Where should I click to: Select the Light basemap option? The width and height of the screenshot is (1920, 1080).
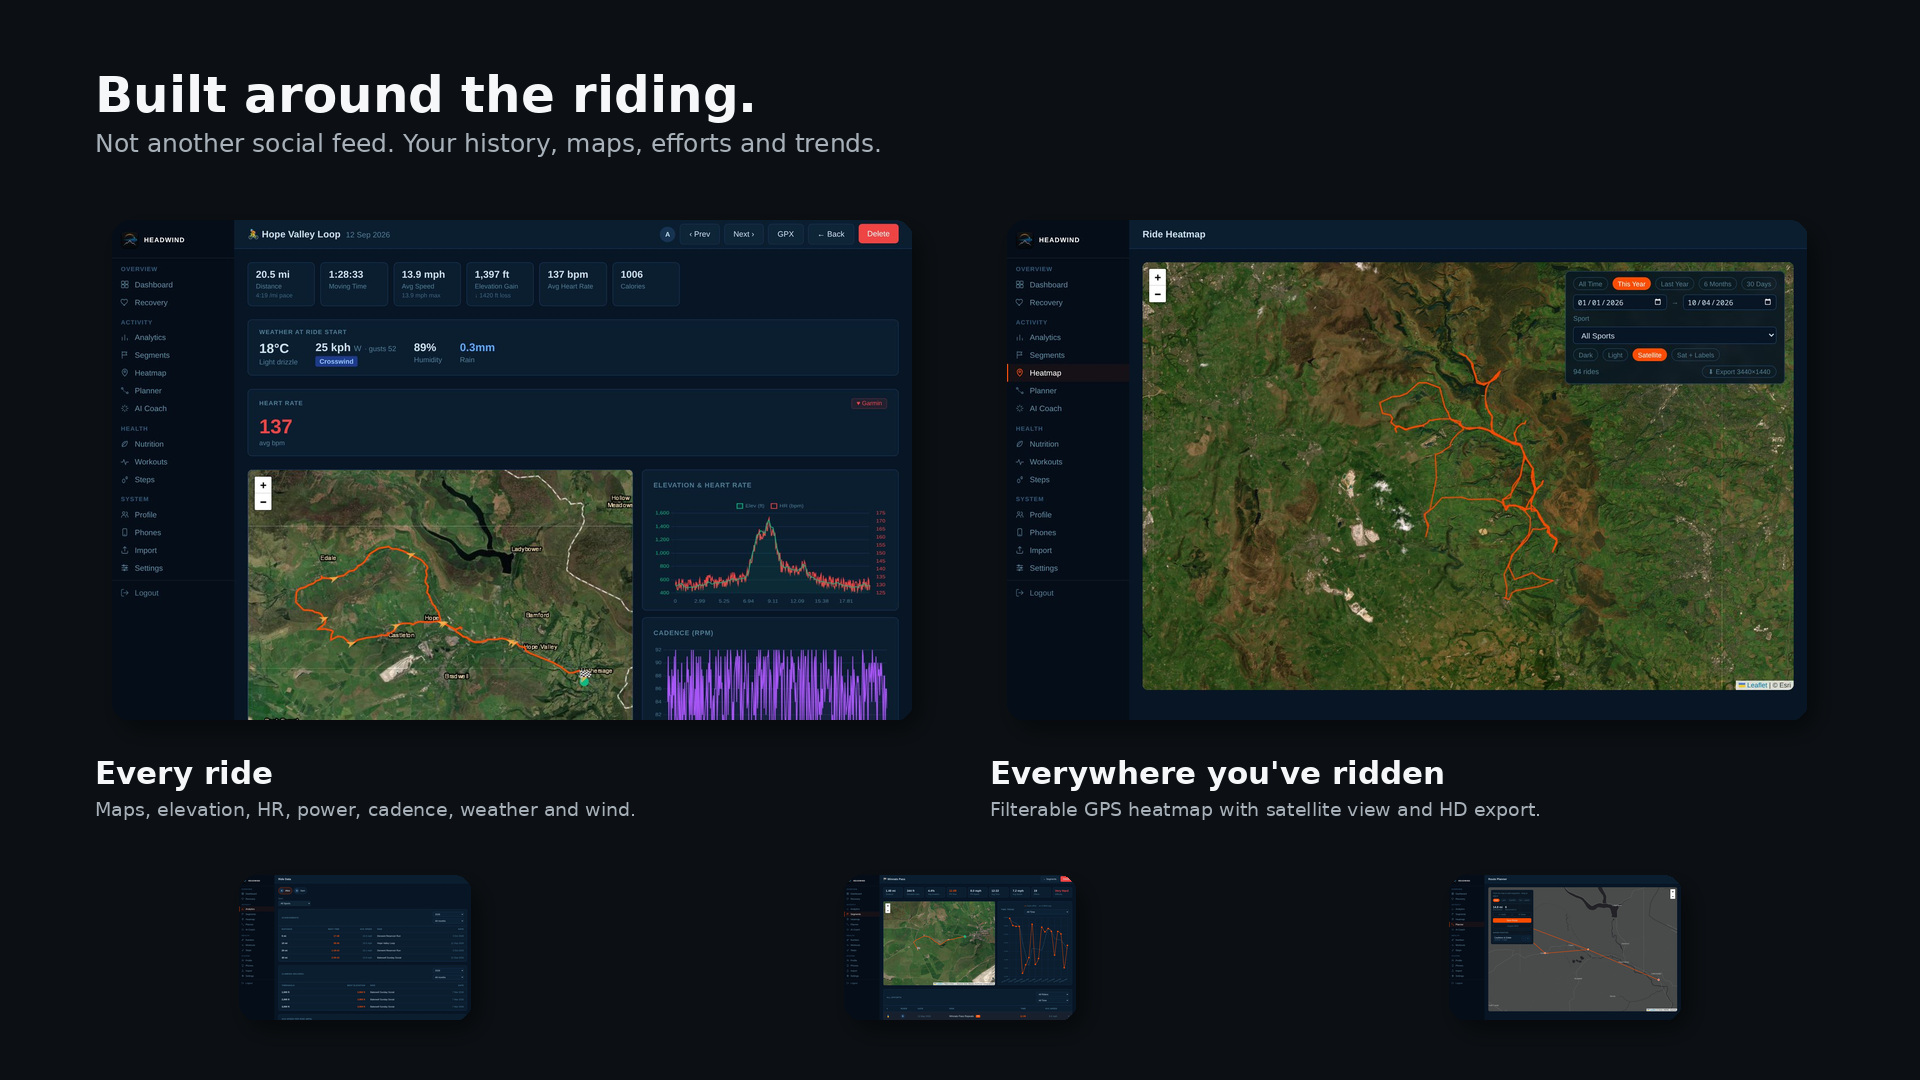(1615, 355)
